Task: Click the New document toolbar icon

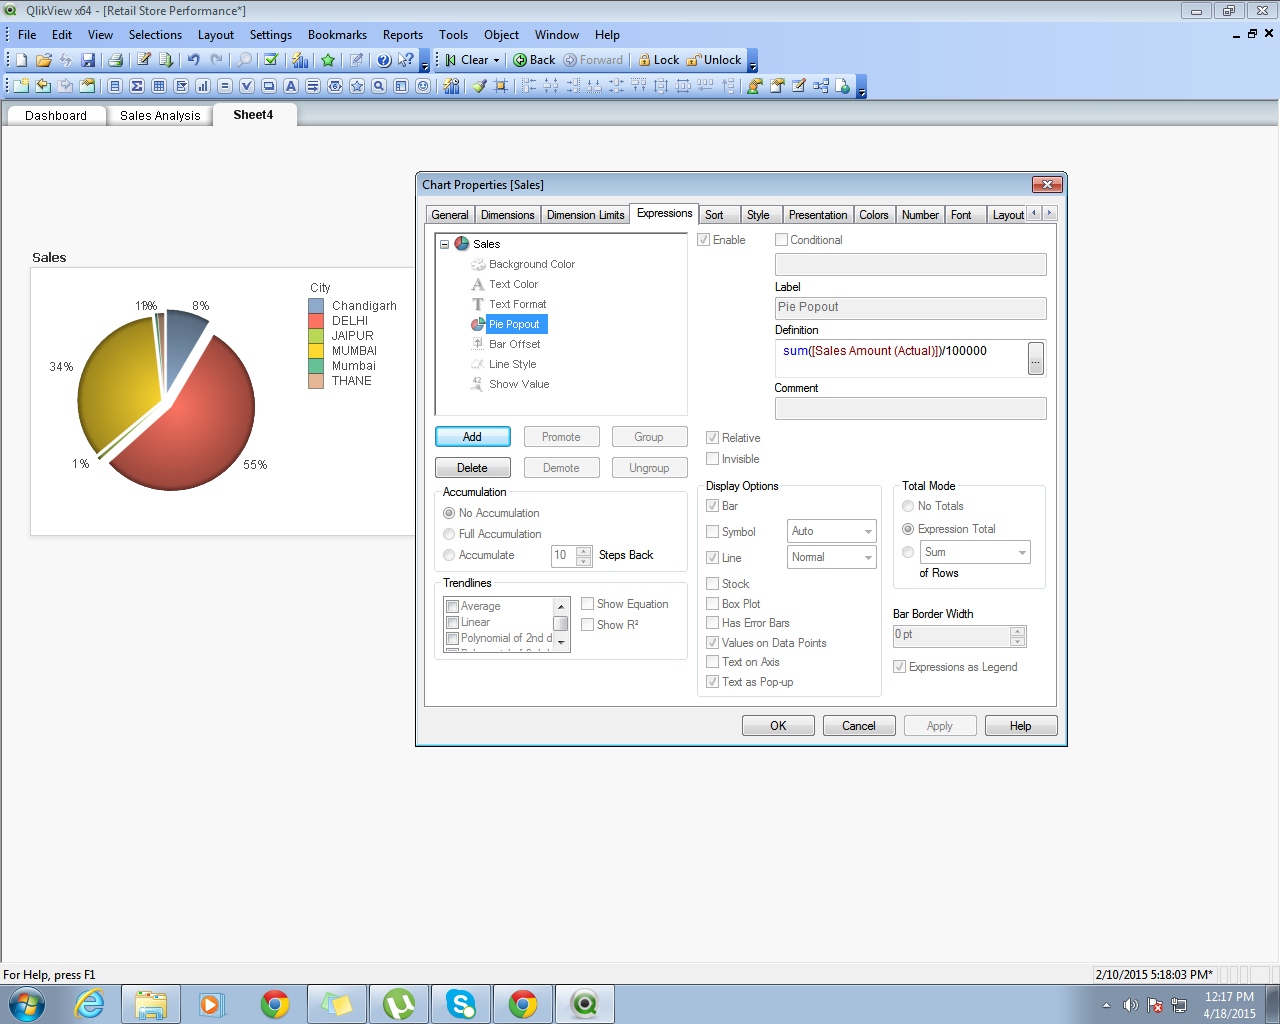Action: 22,60
